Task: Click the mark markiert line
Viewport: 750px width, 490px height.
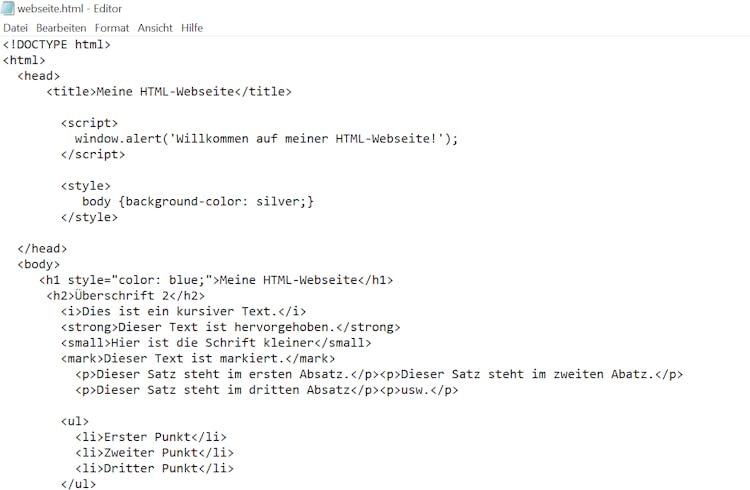Action: pos(198,358)
